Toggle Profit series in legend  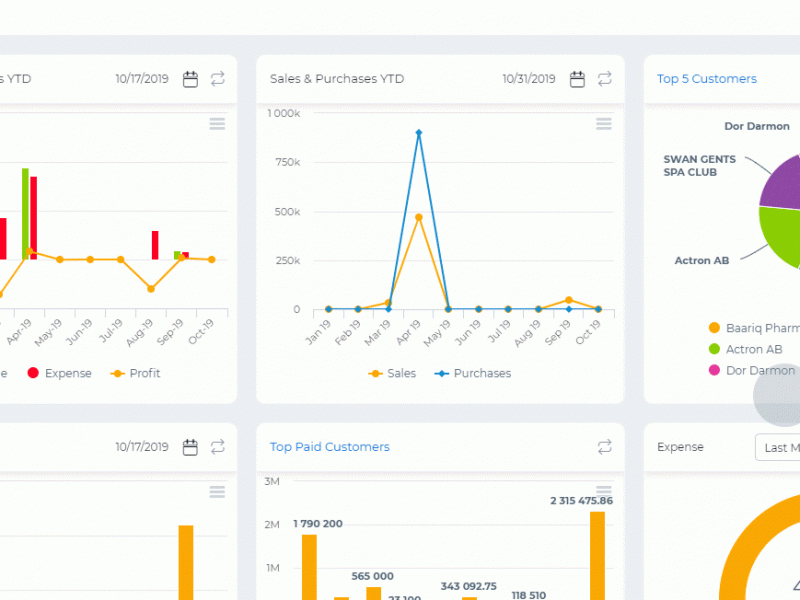pos(135,373)
